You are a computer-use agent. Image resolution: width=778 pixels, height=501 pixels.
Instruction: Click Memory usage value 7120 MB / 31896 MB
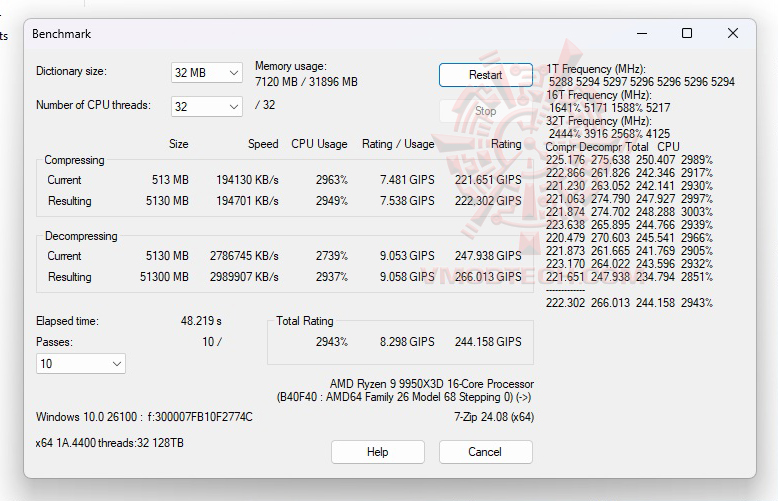306,82
